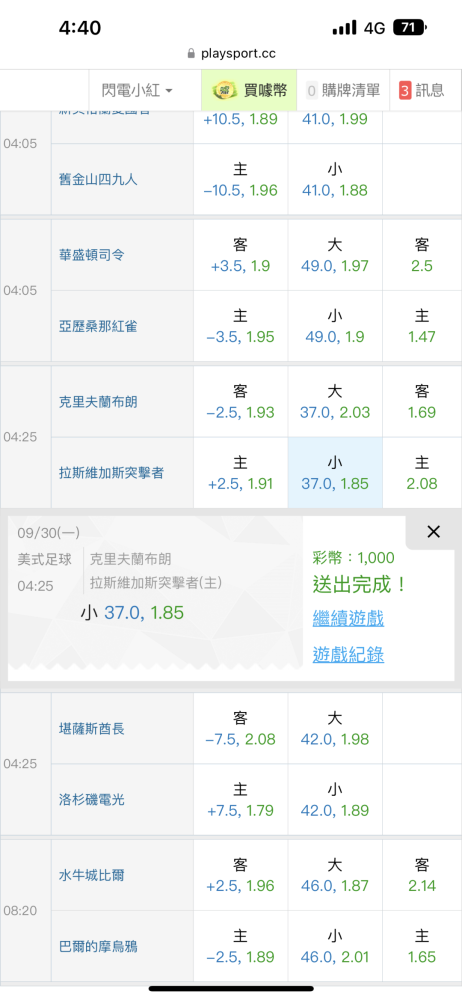462x1000 pixels.
Task: Select 客 −2.5, 1.93 spread for 克里夫蘭布朗
Action: 241,401
